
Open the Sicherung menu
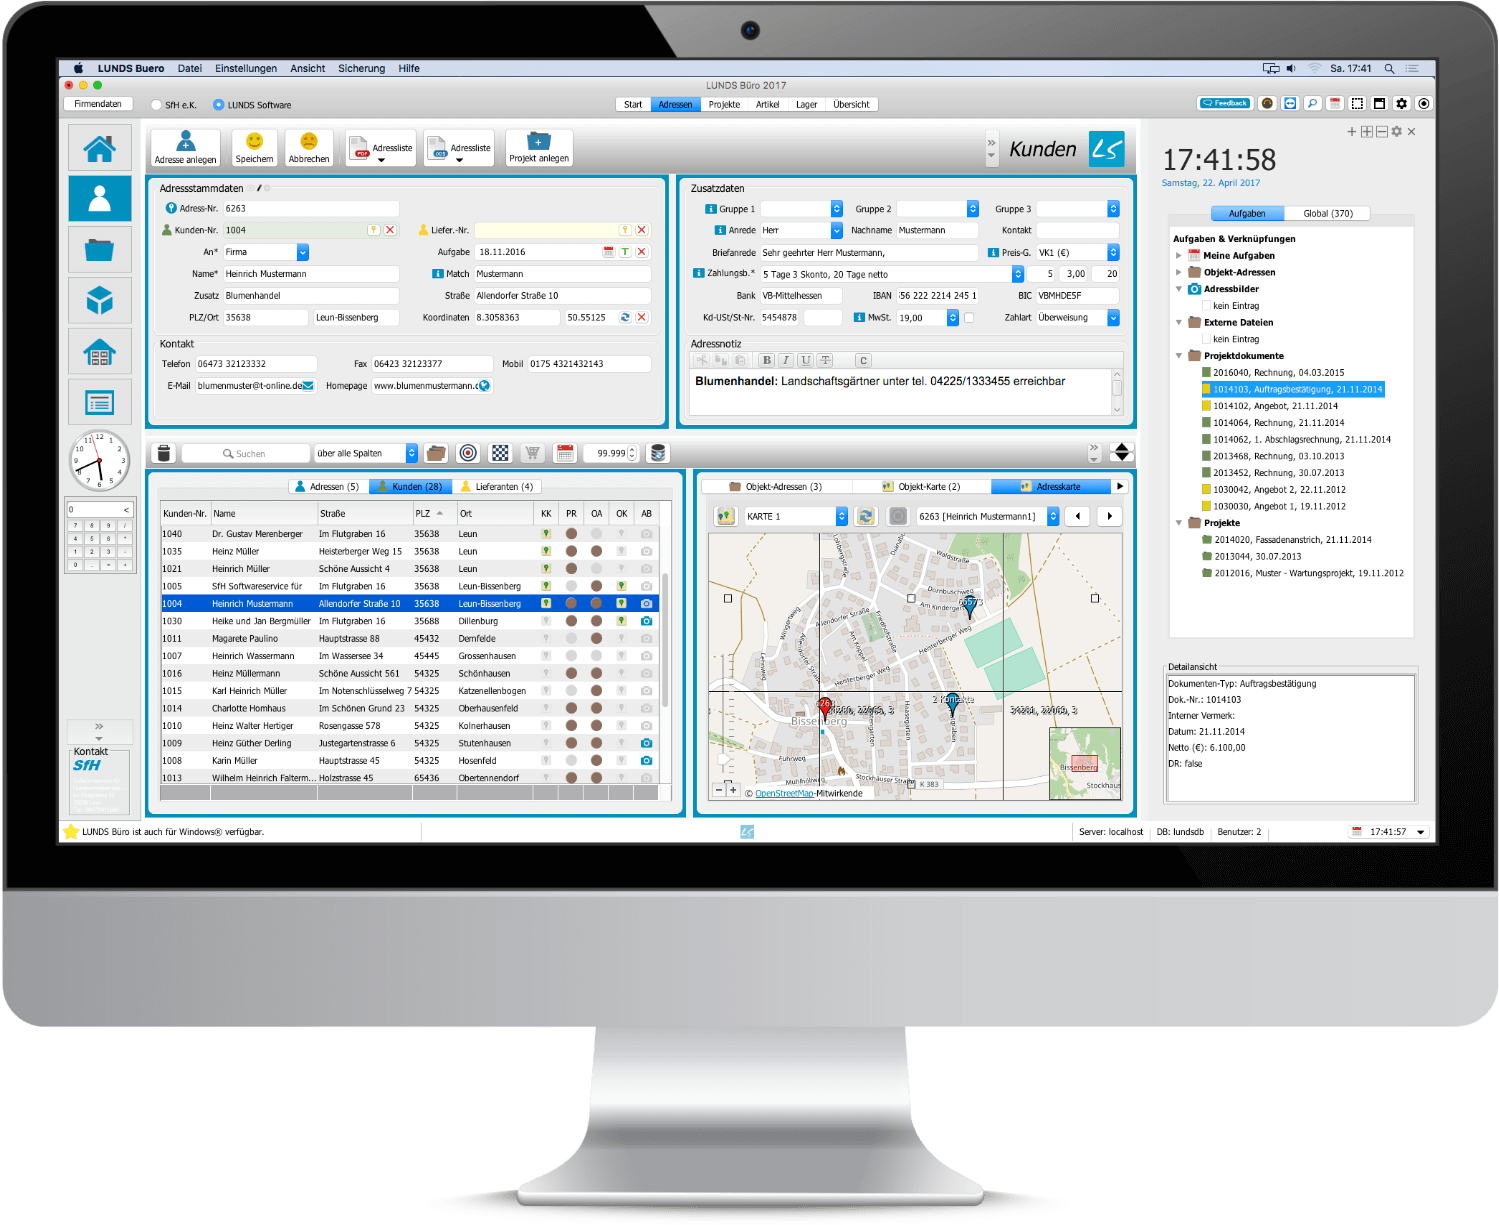point(361,69)
